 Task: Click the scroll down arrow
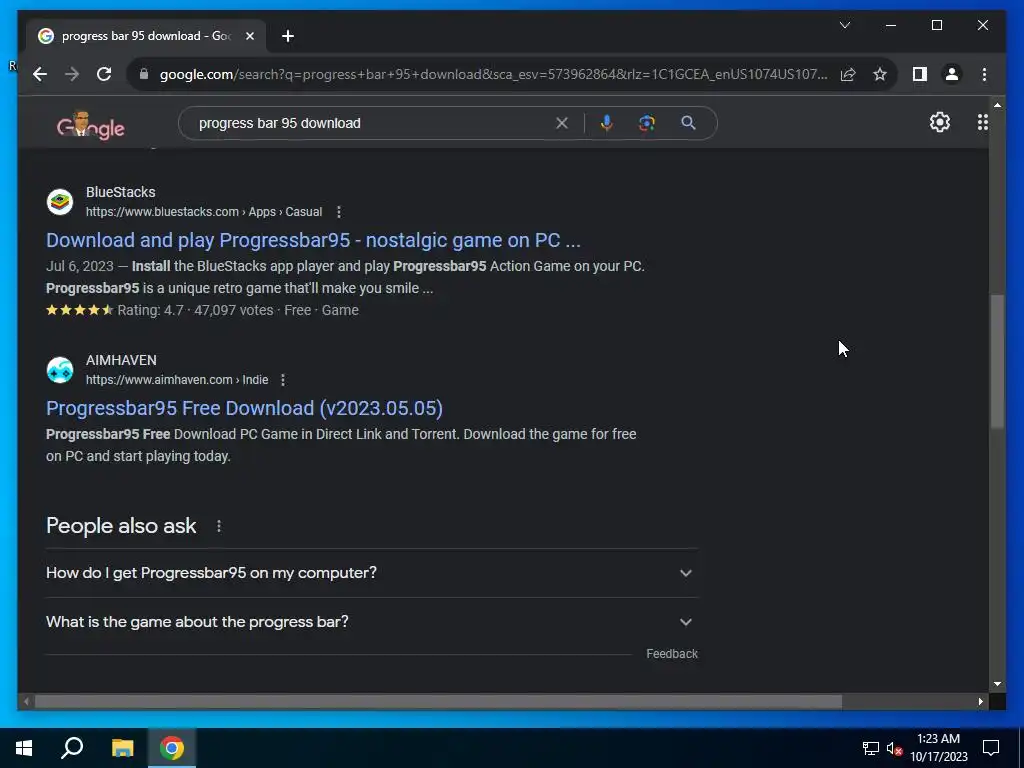(x=997, y=684)
